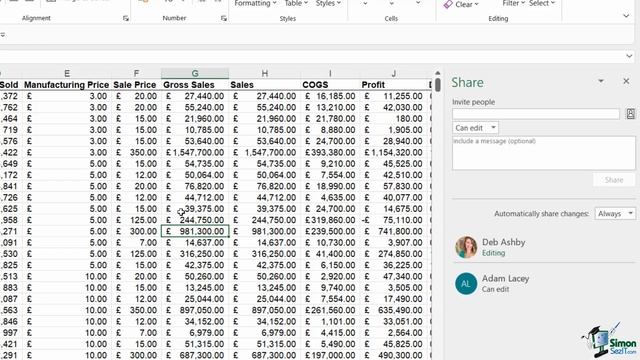The height and width of the screenshot is (360, 640).
Task: Select column G header
Action: pos(195,73)
